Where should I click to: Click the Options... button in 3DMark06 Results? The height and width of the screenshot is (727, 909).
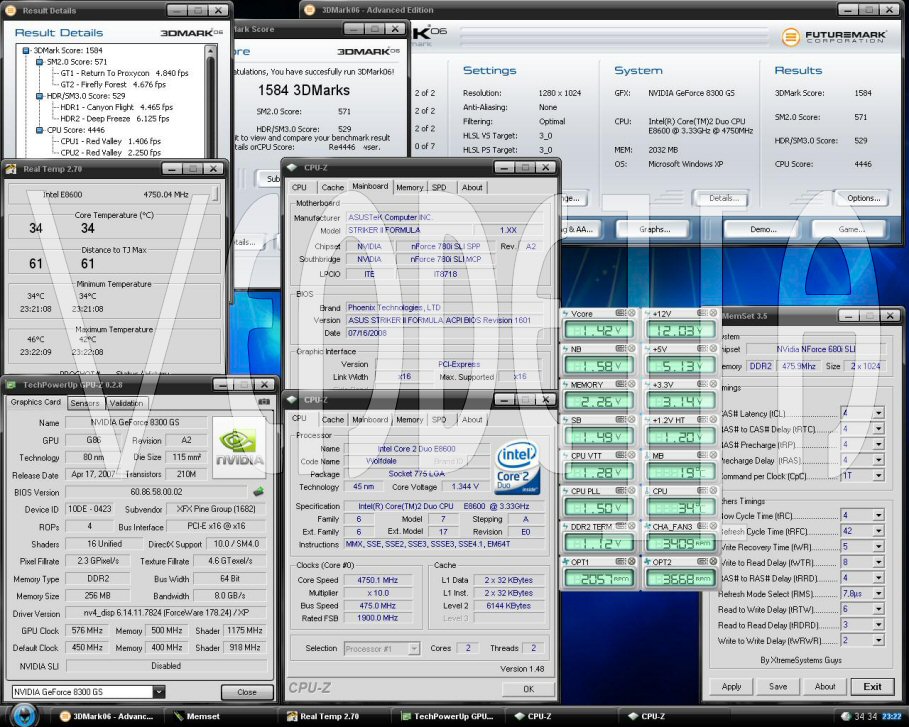click(x=863, y=198)
